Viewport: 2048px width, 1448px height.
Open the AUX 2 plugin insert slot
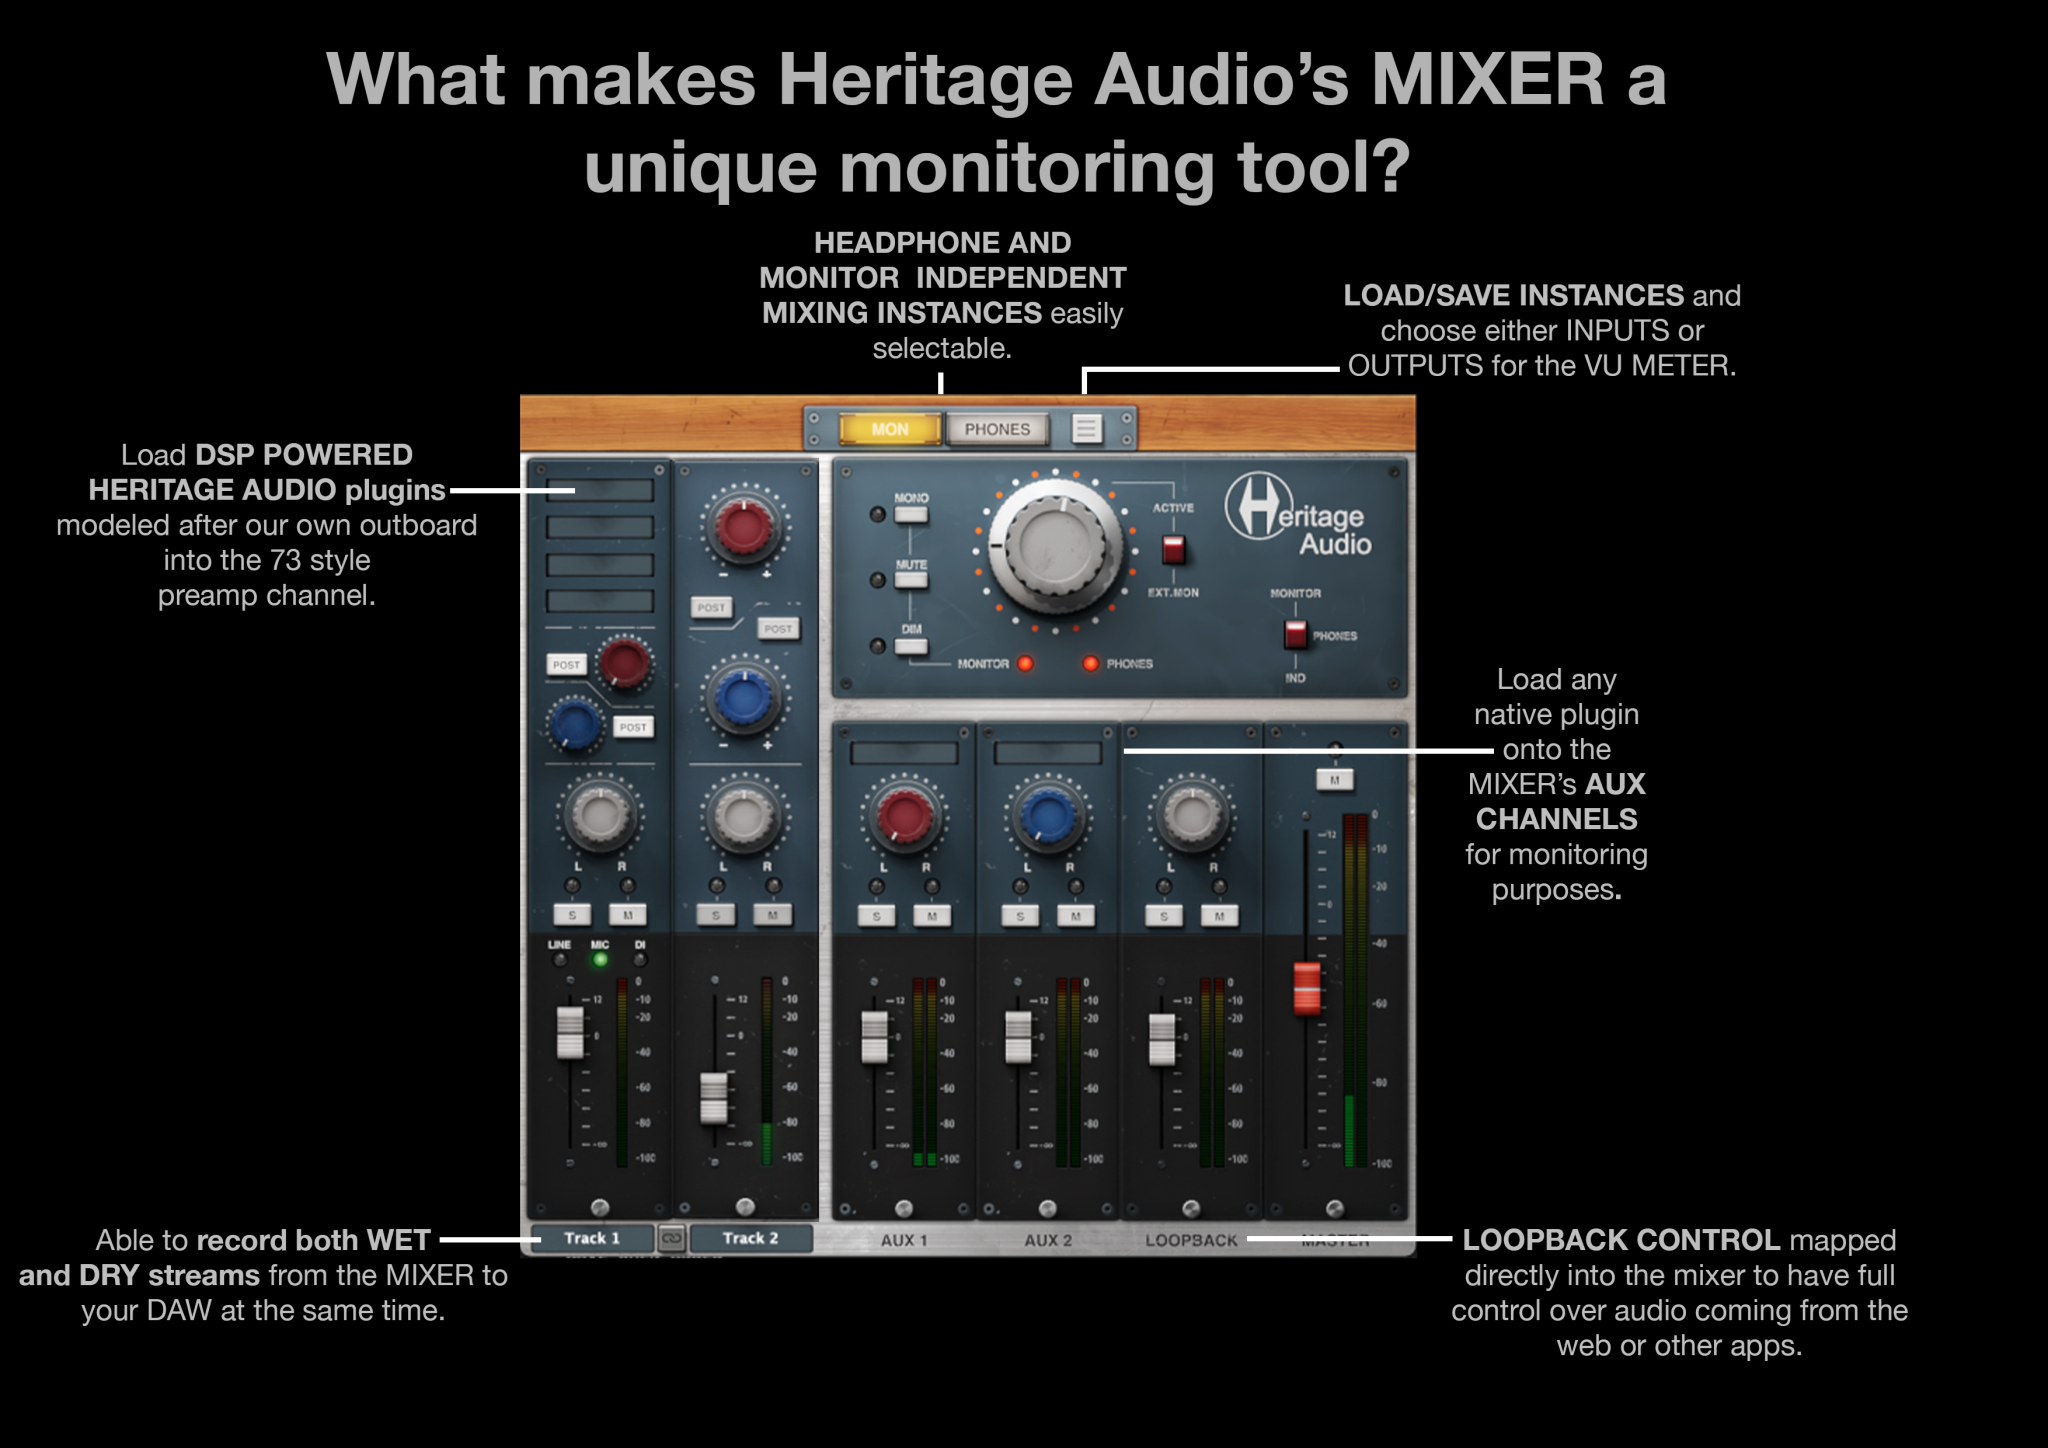tap(1048, 753)
